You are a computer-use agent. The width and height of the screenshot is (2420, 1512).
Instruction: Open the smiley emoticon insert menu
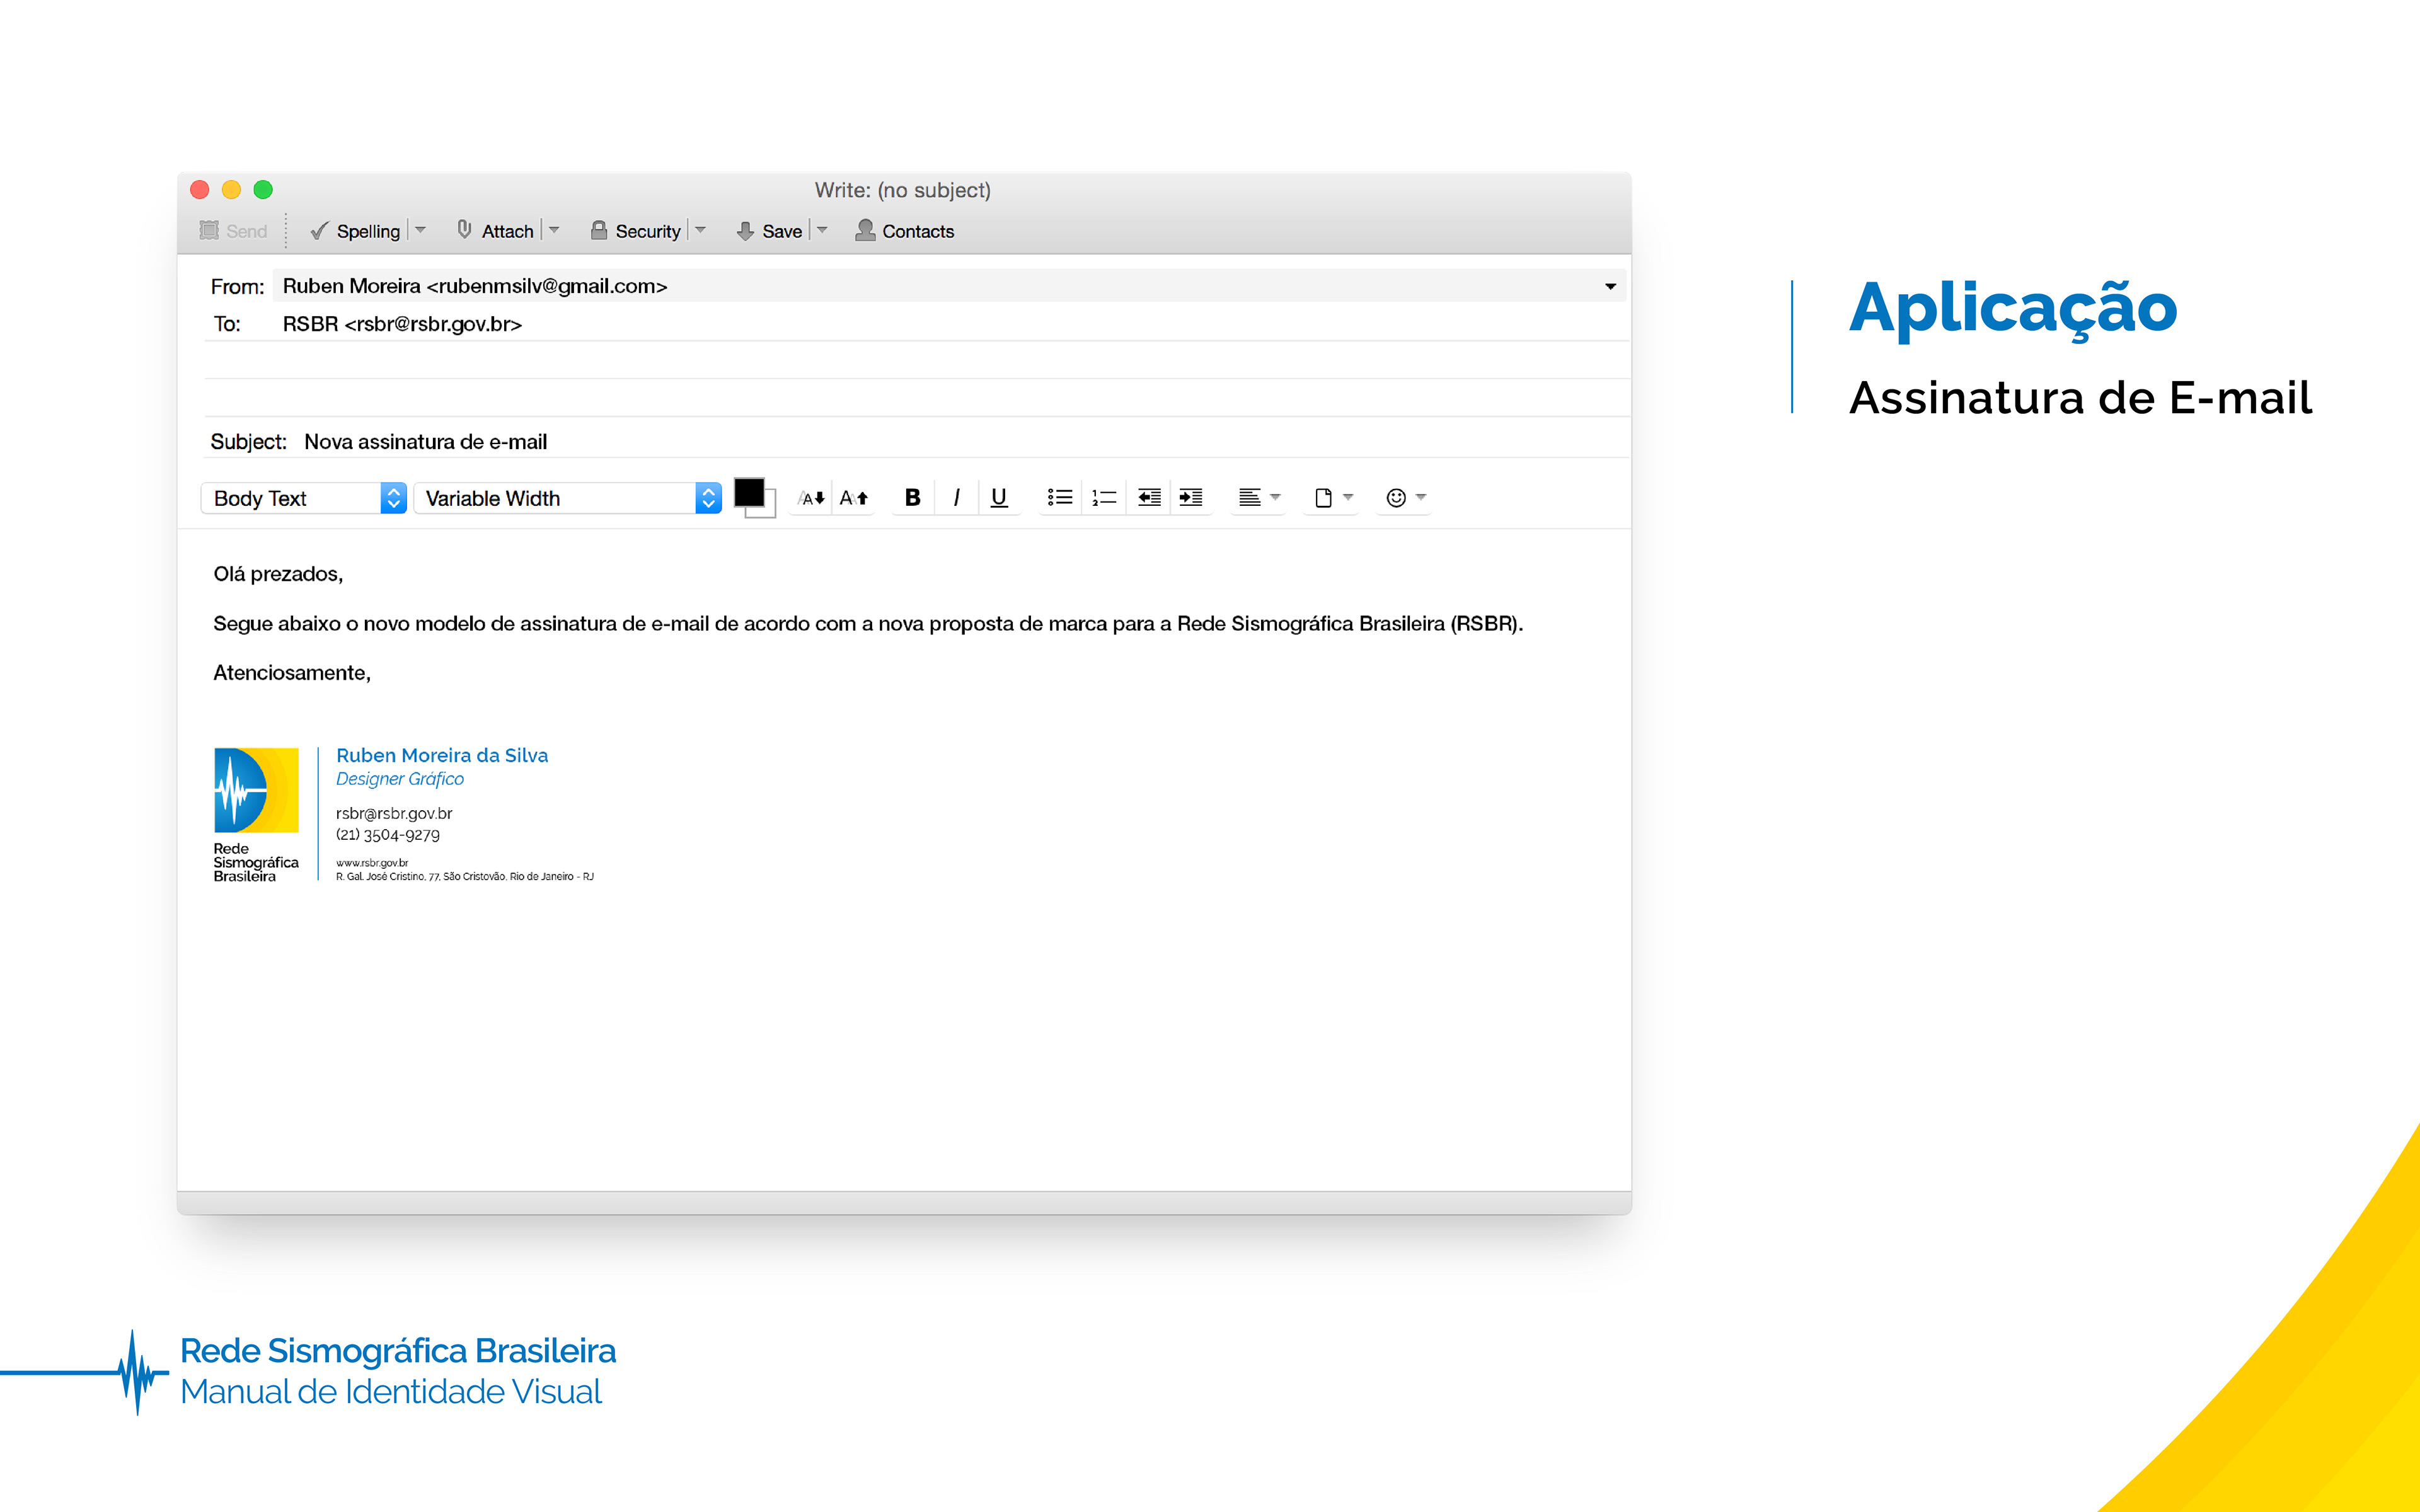coord(1404,497)
